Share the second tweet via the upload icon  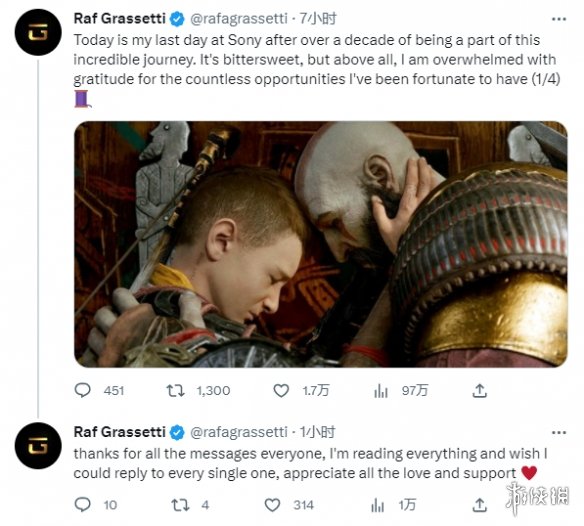click(480, 505)
